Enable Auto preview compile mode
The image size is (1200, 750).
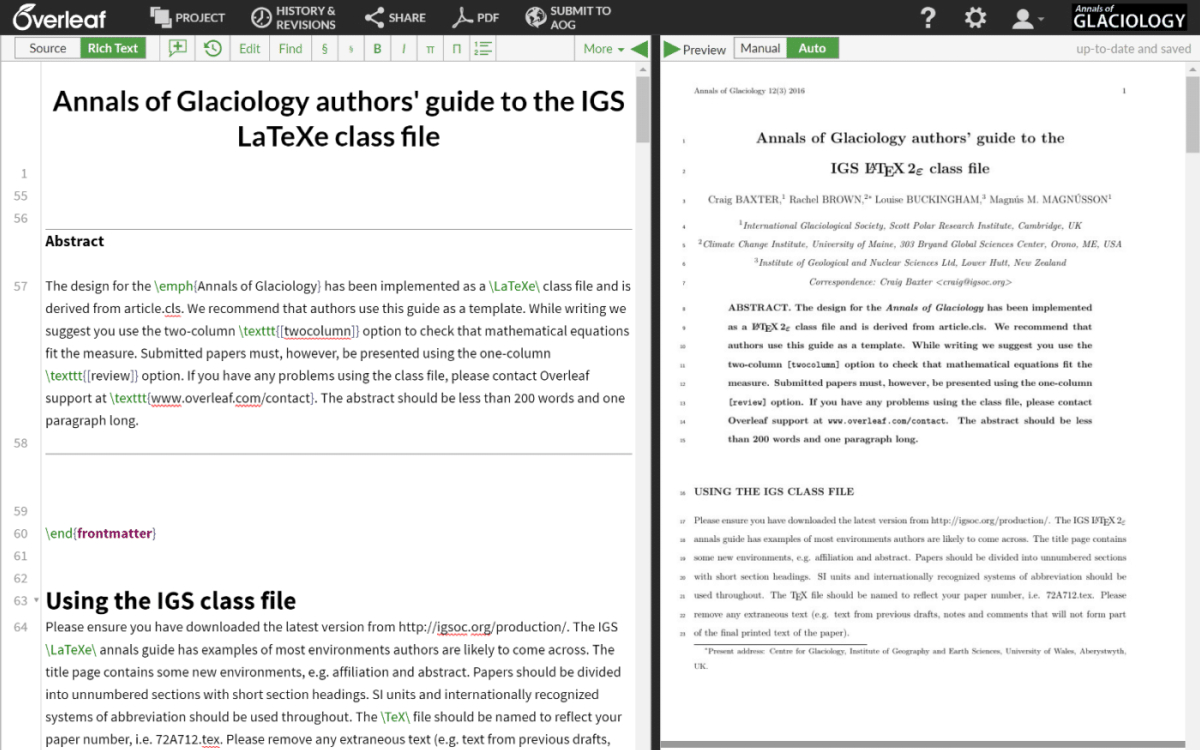[x=812, y=48]
